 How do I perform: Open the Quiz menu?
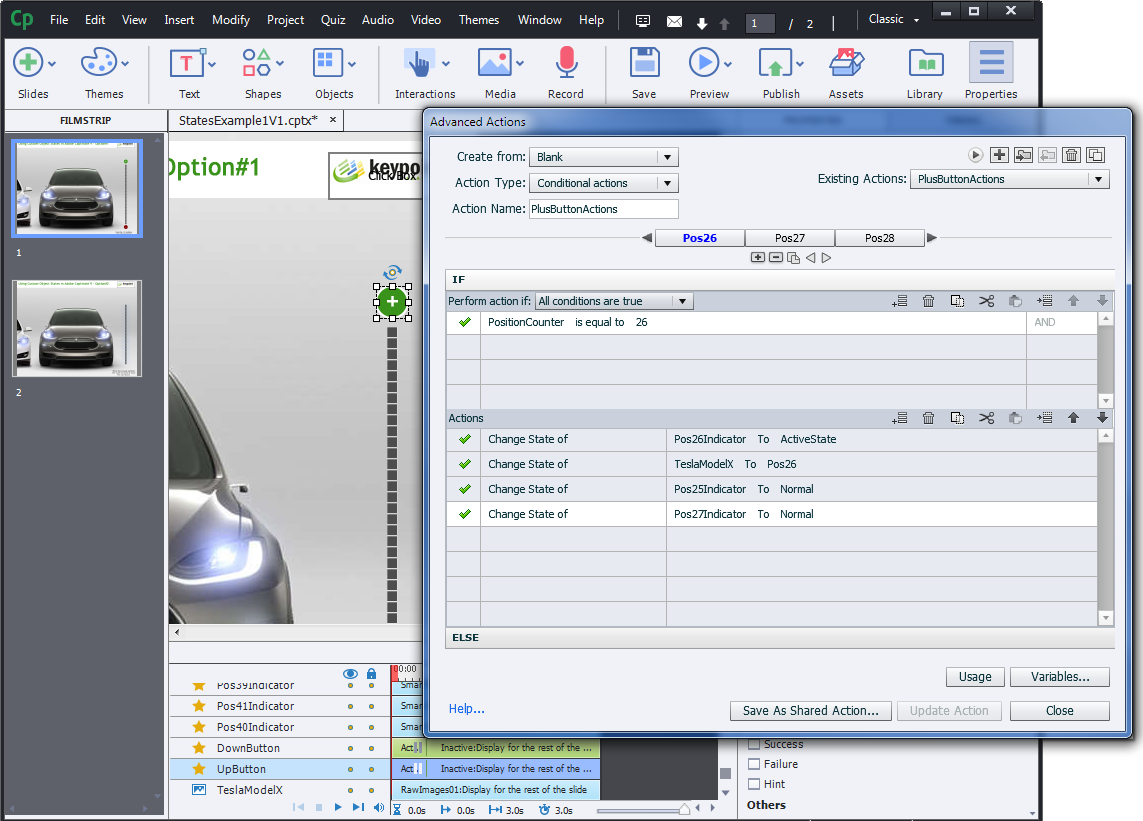point(333,20)
